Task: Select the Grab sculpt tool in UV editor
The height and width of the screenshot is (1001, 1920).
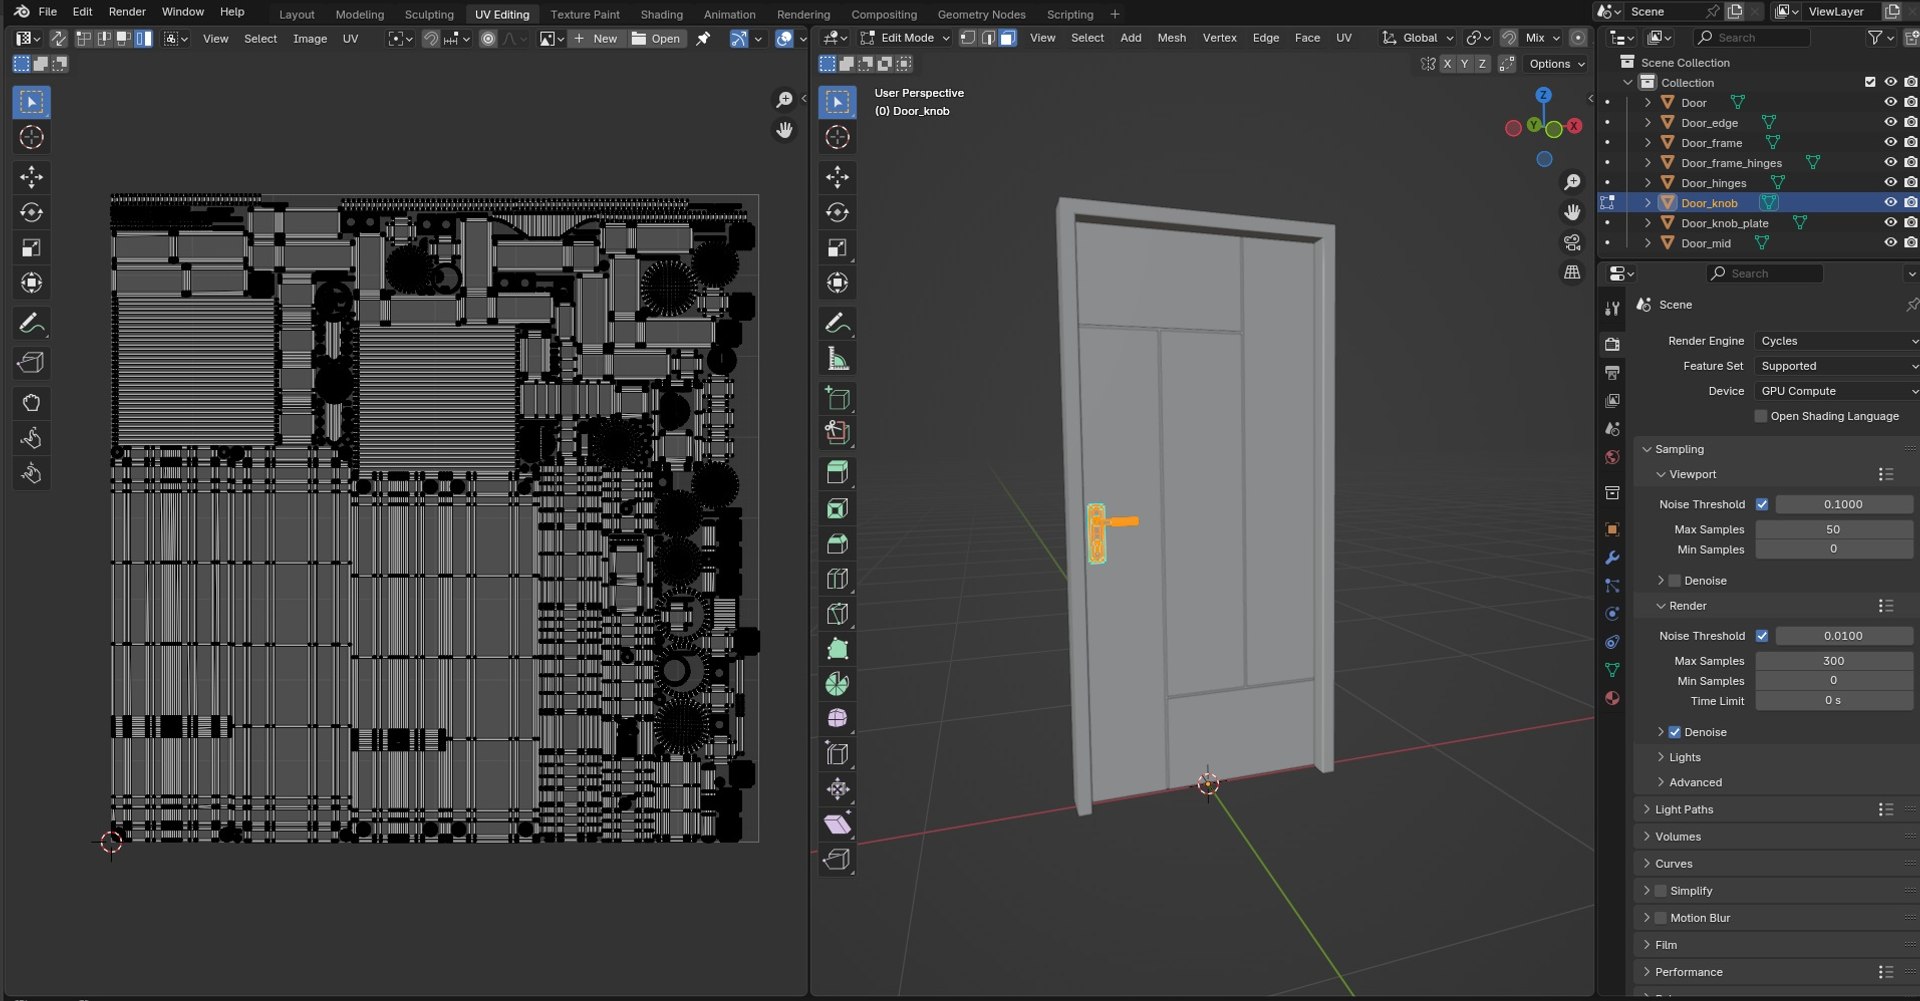Action: coord(31,403)
